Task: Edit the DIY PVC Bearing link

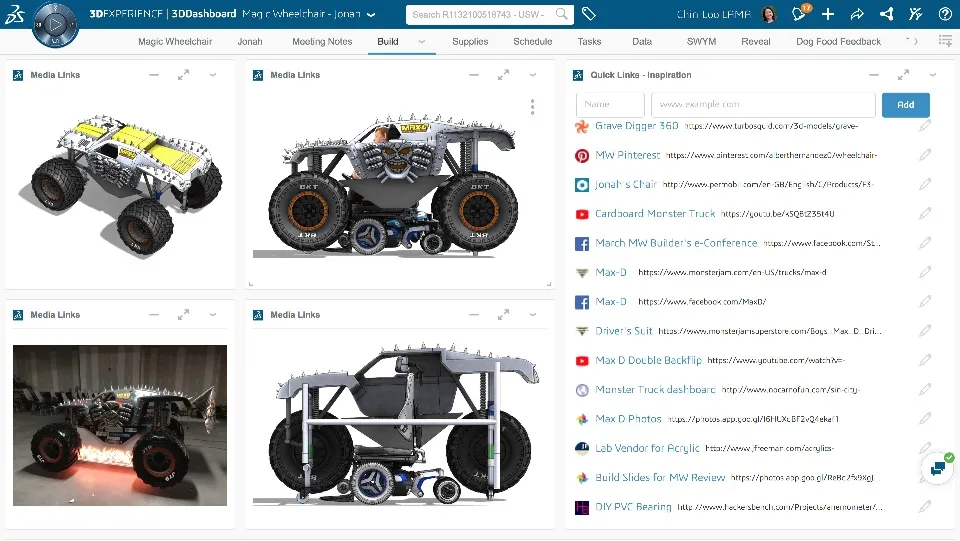Action: click(925, 507)
